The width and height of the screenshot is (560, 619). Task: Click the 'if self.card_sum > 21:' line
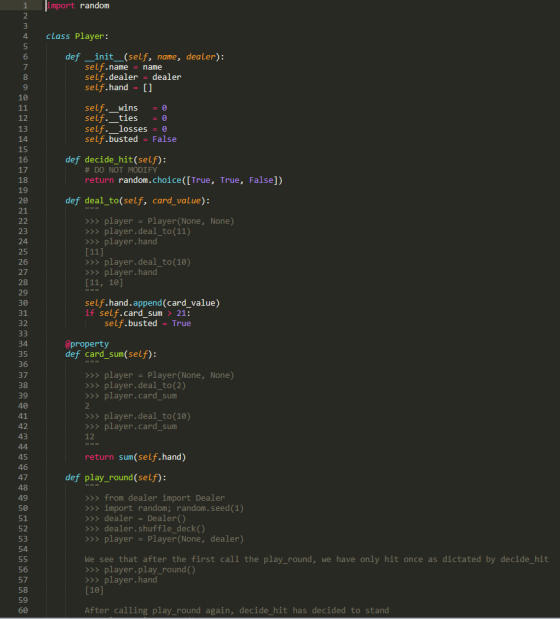coord(137,313)
